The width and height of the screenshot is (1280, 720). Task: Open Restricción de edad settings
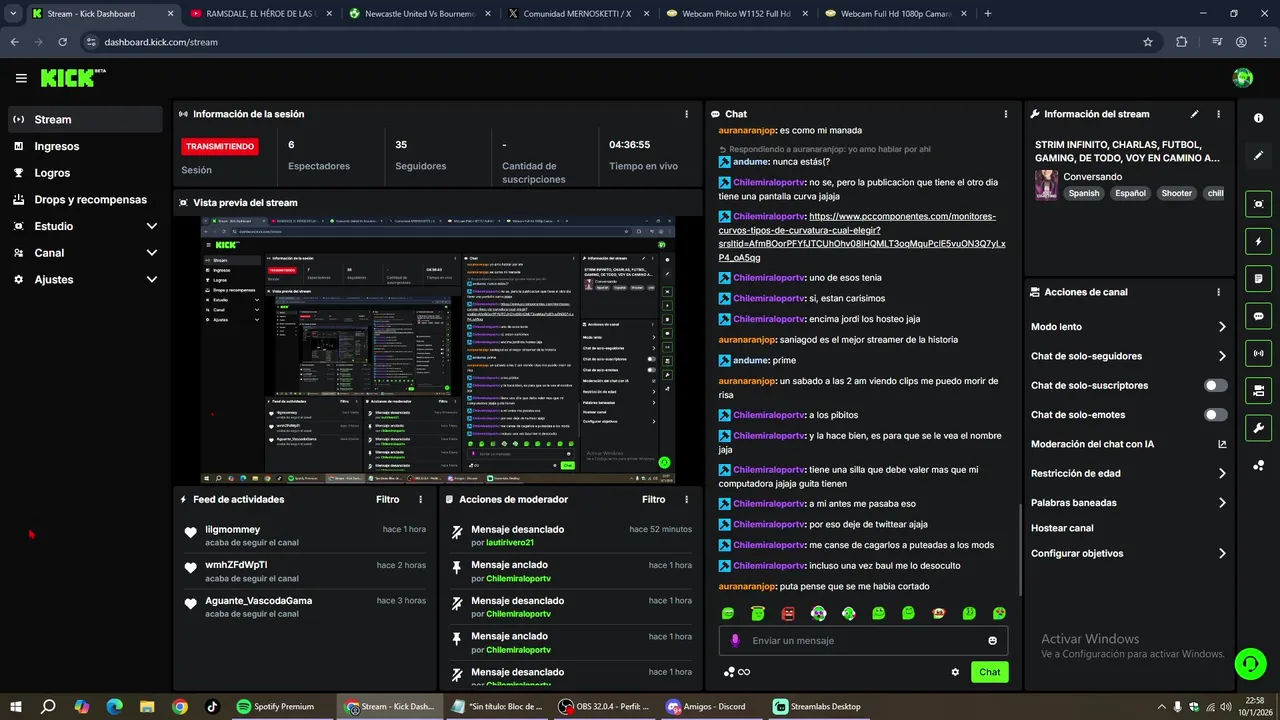pos(1128,474)
